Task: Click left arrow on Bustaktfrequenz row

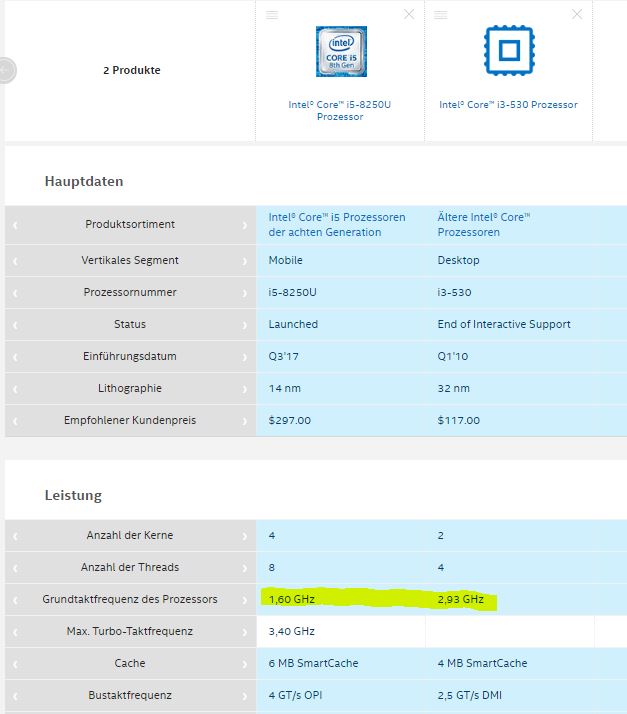Action: coord(15,696)
